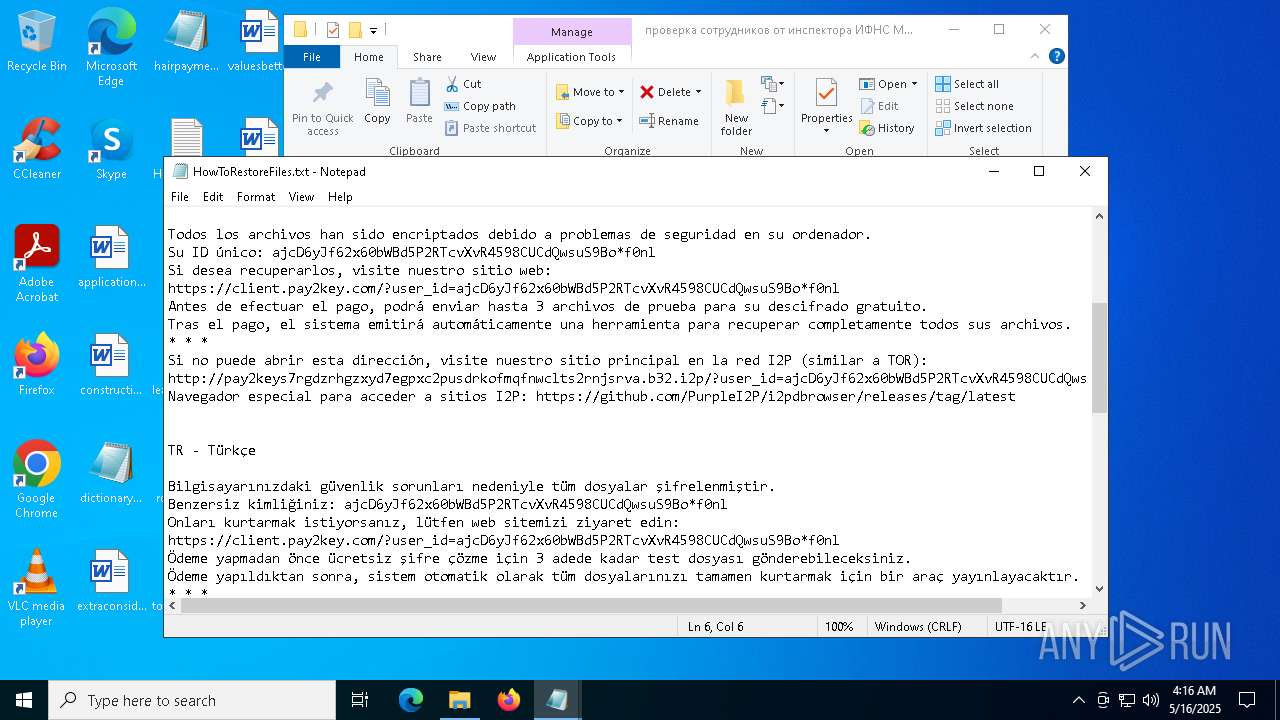Open the Application Tools tab
Image resolution: width=1280 pixels, height=720 pixels.
571,57
